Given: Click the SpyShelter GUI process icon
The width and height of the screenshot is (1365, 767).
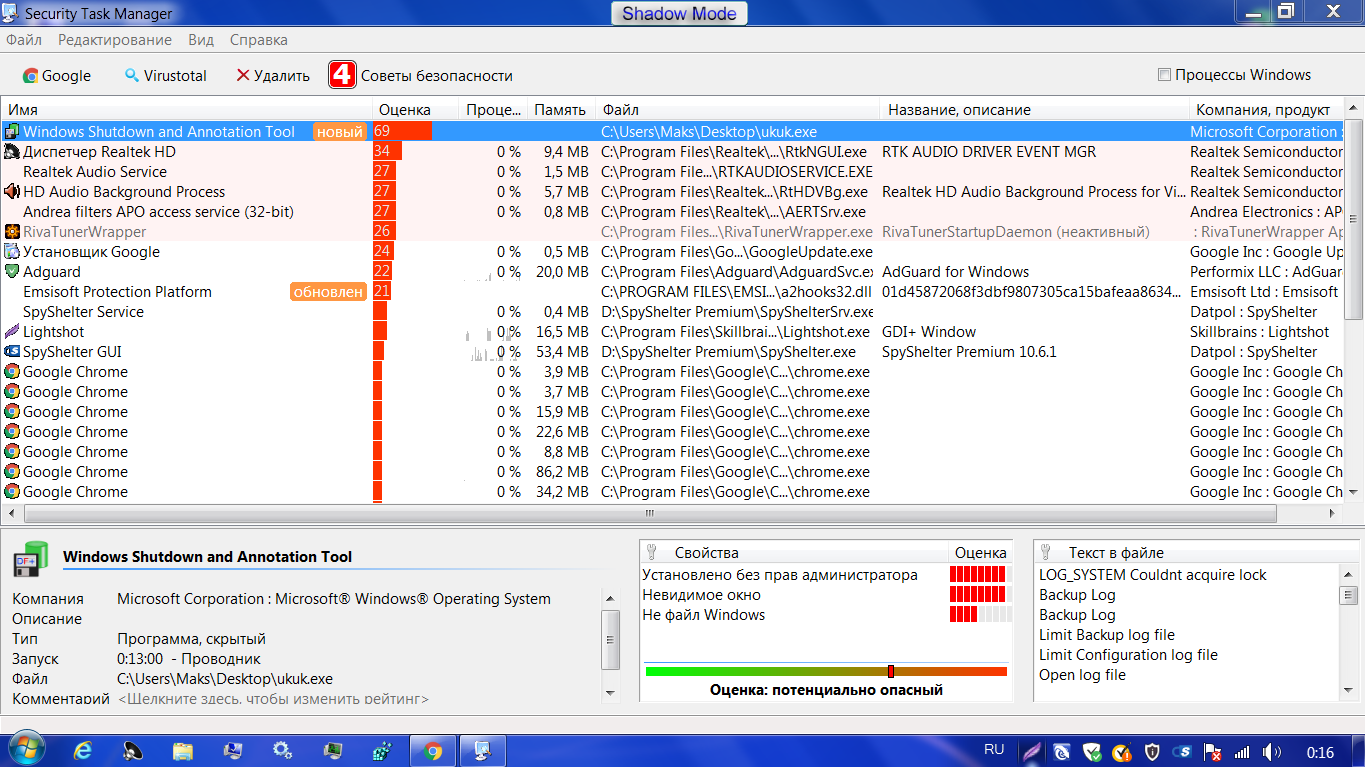Looking at the screenshot, I should (12, 352).
